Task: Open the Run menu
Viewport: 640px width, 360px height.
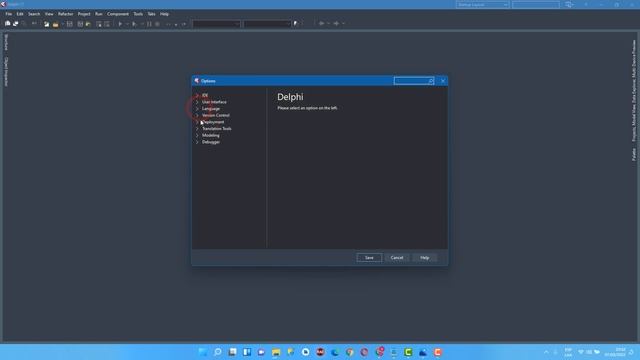Action: 99,14
